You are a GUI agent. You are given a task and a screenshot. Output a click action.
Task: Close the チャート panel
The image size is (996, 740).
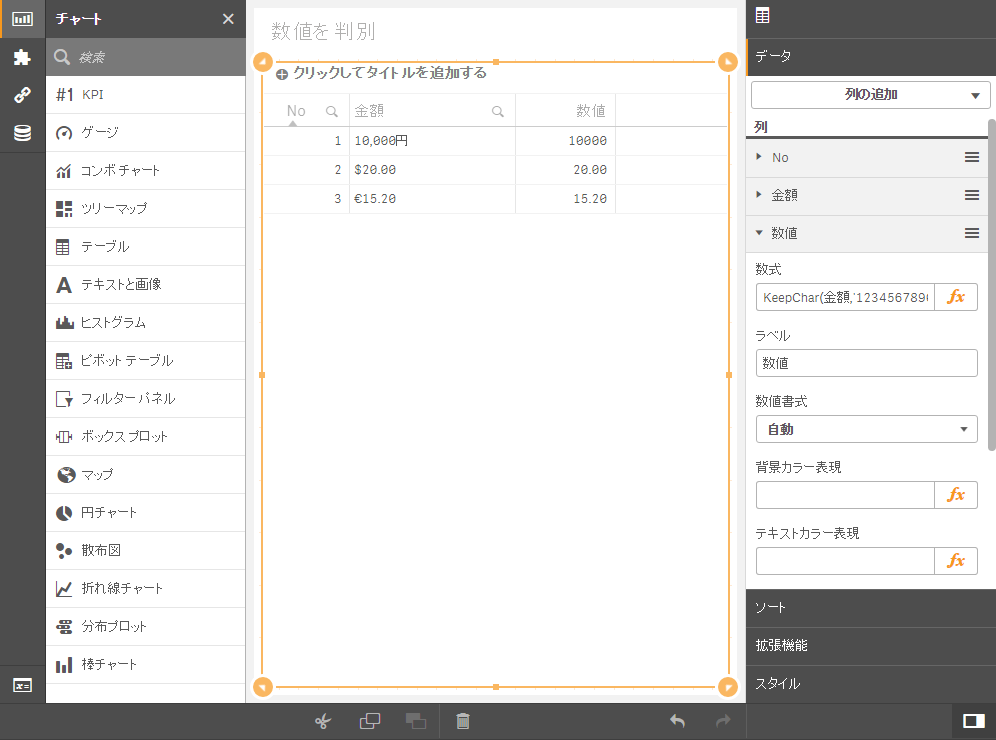pos(228,19)
